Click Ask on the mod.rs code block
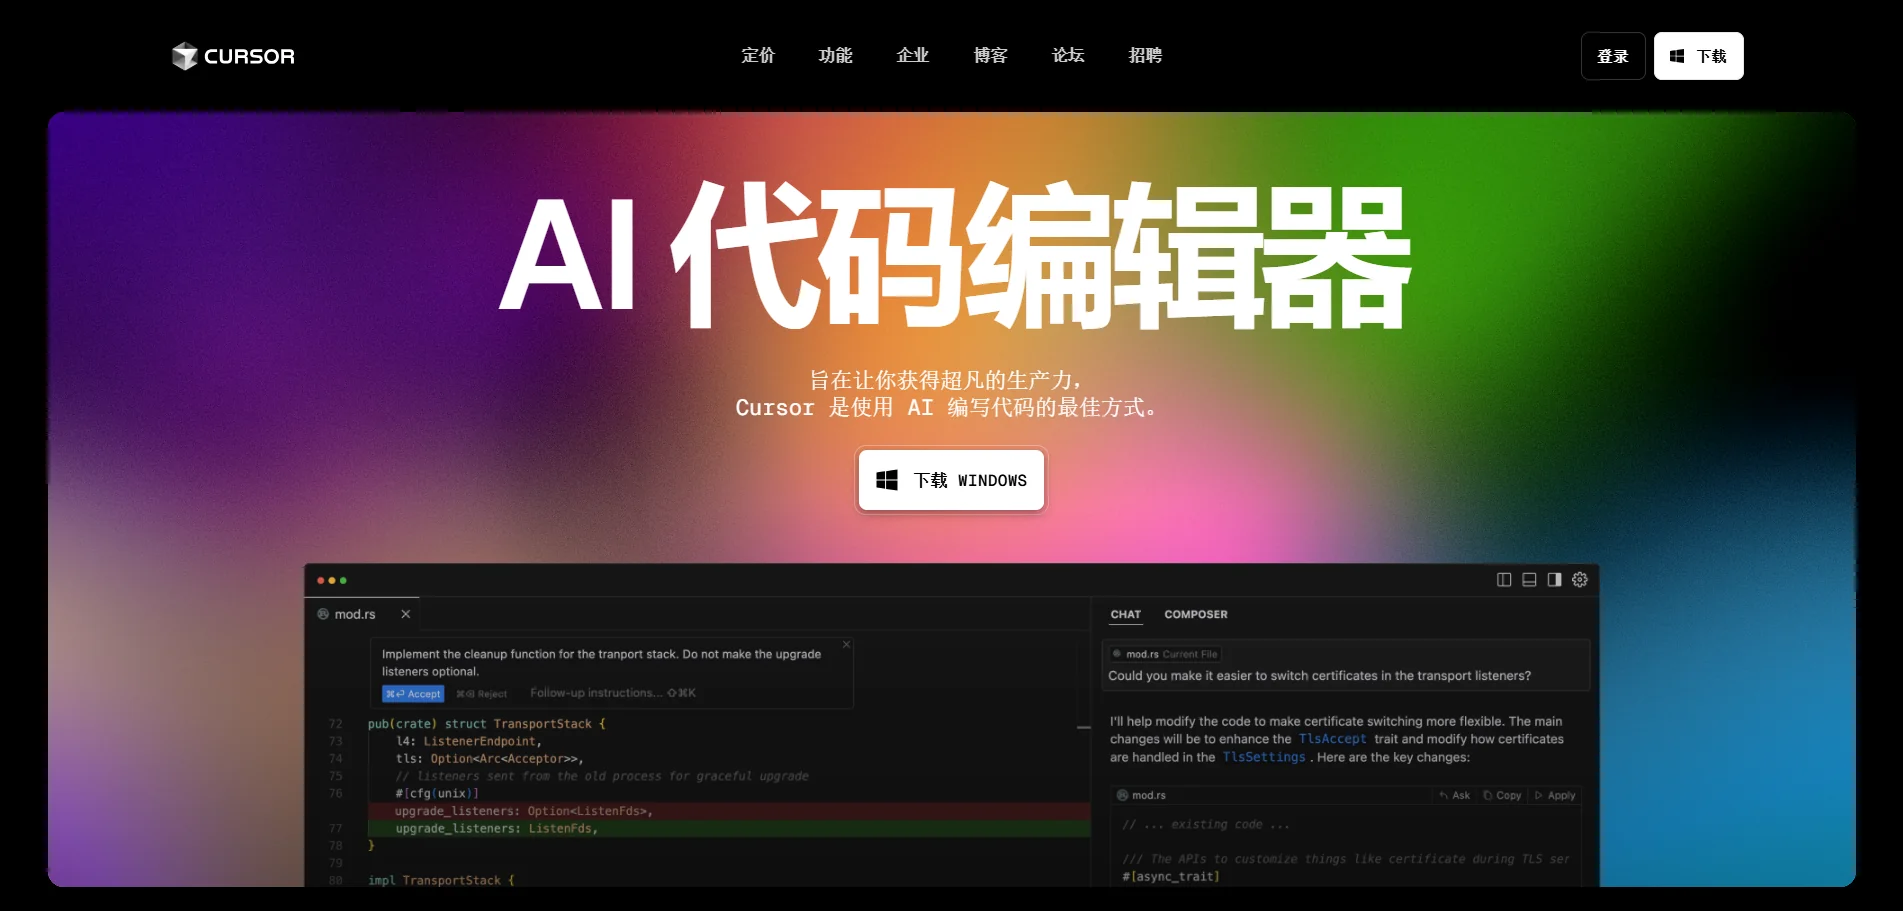This screenshot has width=1903, height=911. pos(1455,796)
